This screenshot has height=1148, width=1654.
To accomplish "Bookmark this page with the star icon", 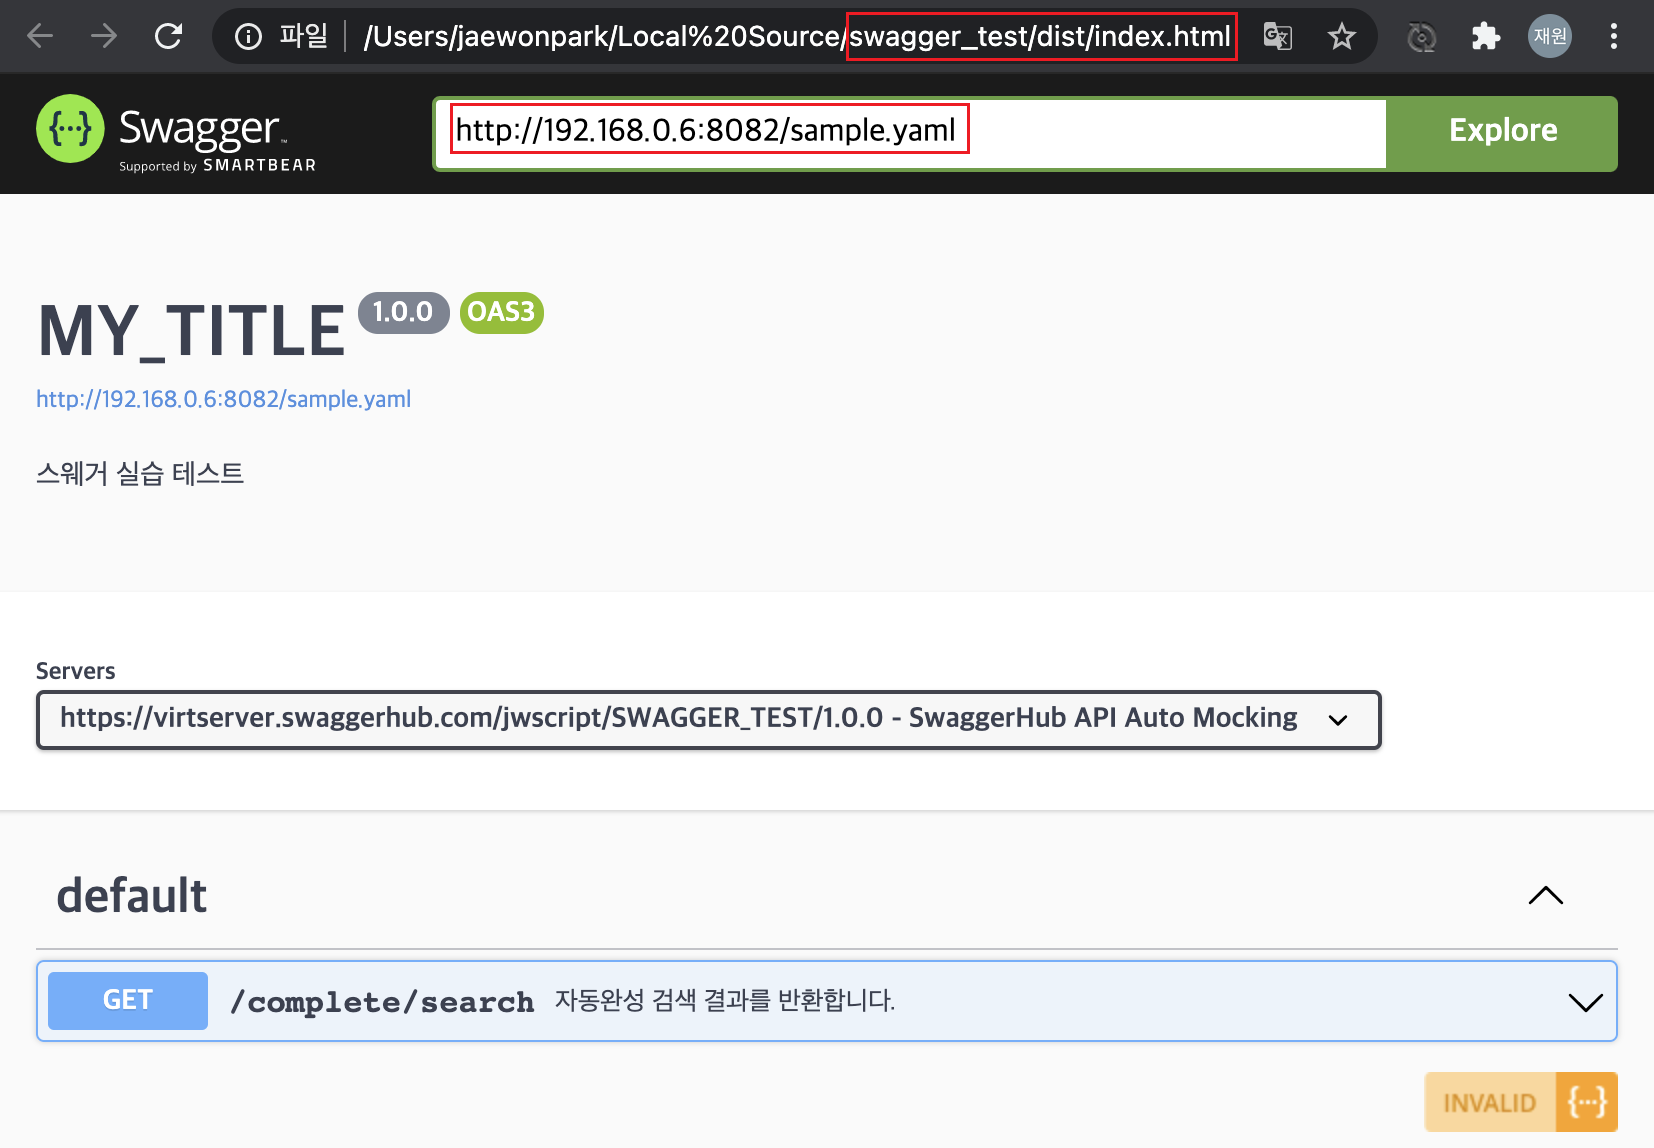I will (1341, 37).
